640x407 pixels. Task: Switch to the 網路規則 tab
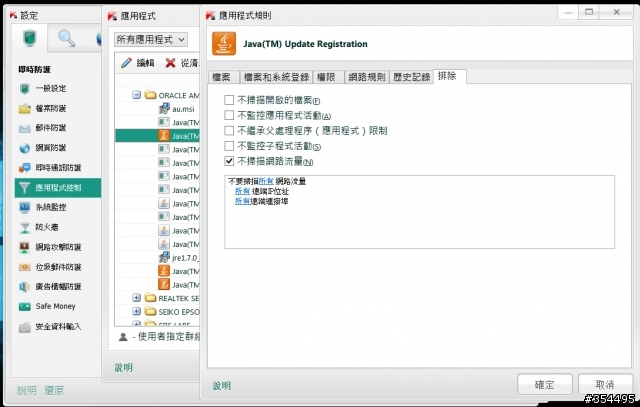coord(367,77)
